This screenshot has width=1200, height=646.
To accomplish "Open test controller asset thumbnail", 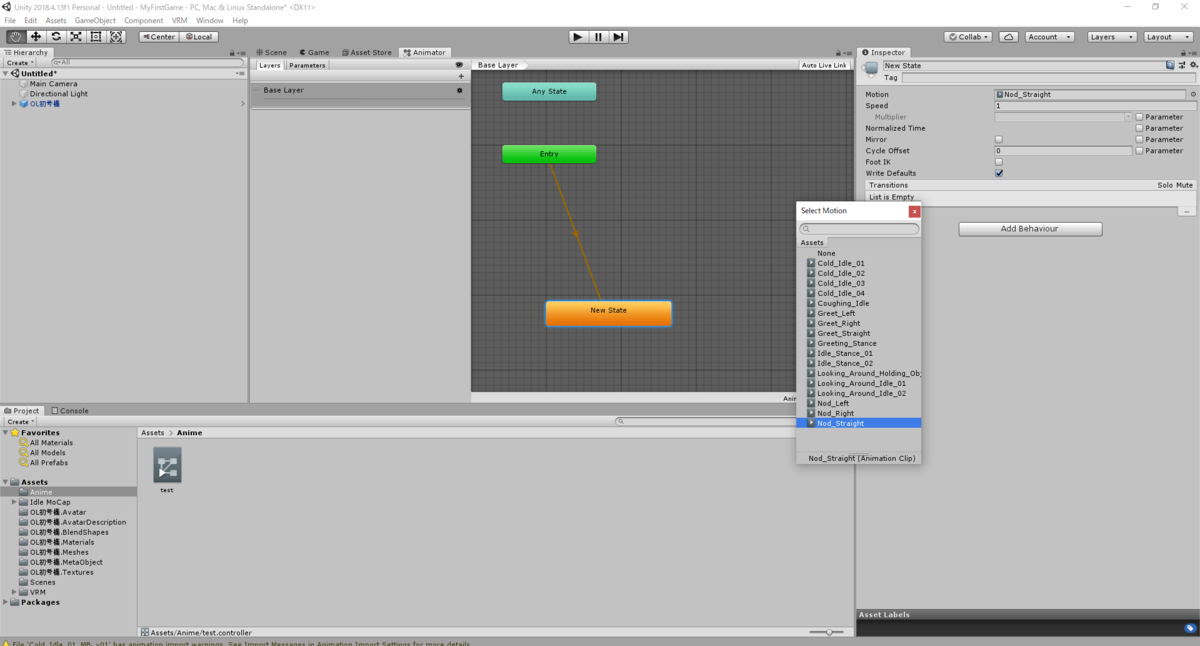I will [167, 466].
